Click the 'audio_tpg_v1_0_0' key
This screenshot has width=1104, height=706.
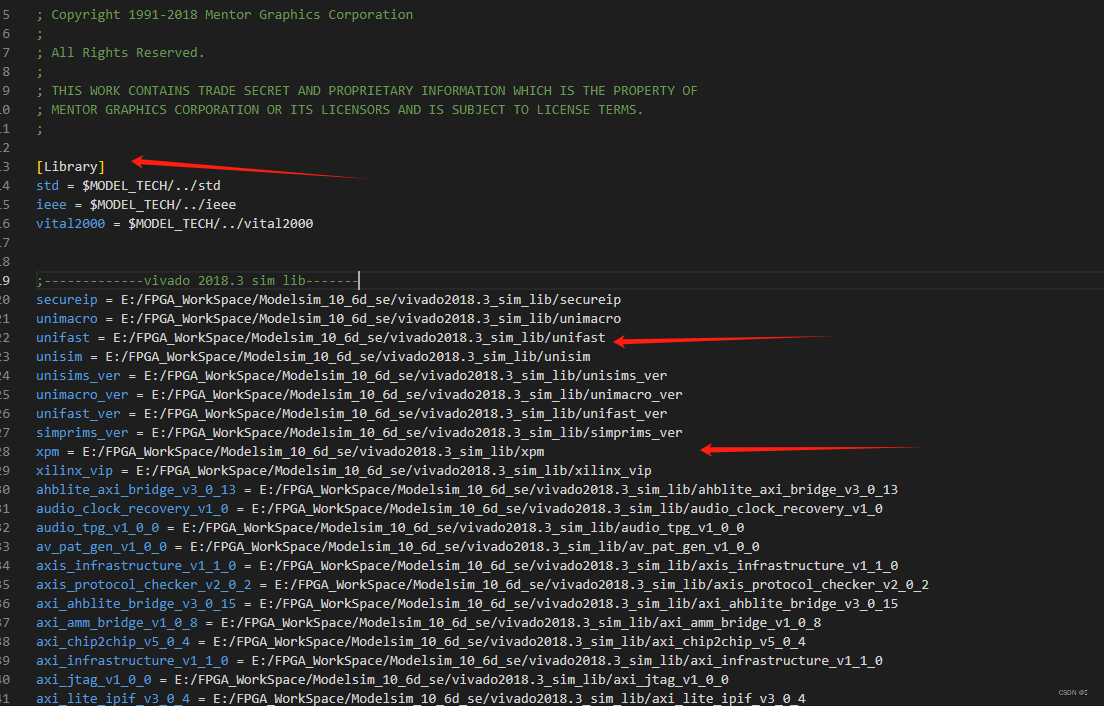coord(98,528)
